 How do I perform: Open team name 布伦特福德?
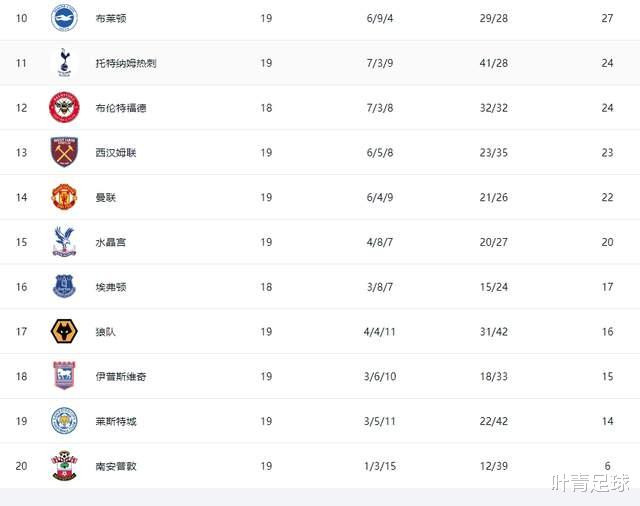[121, 108]
